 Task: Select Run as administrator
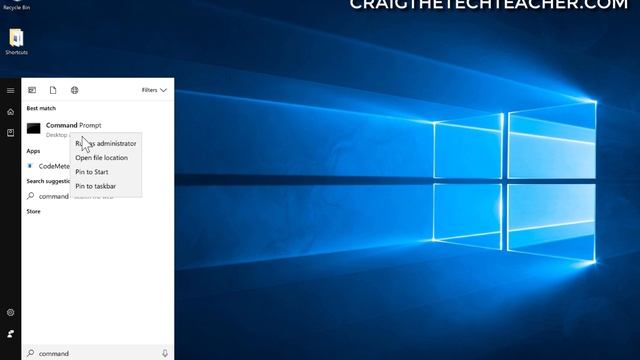click(106, 143)
